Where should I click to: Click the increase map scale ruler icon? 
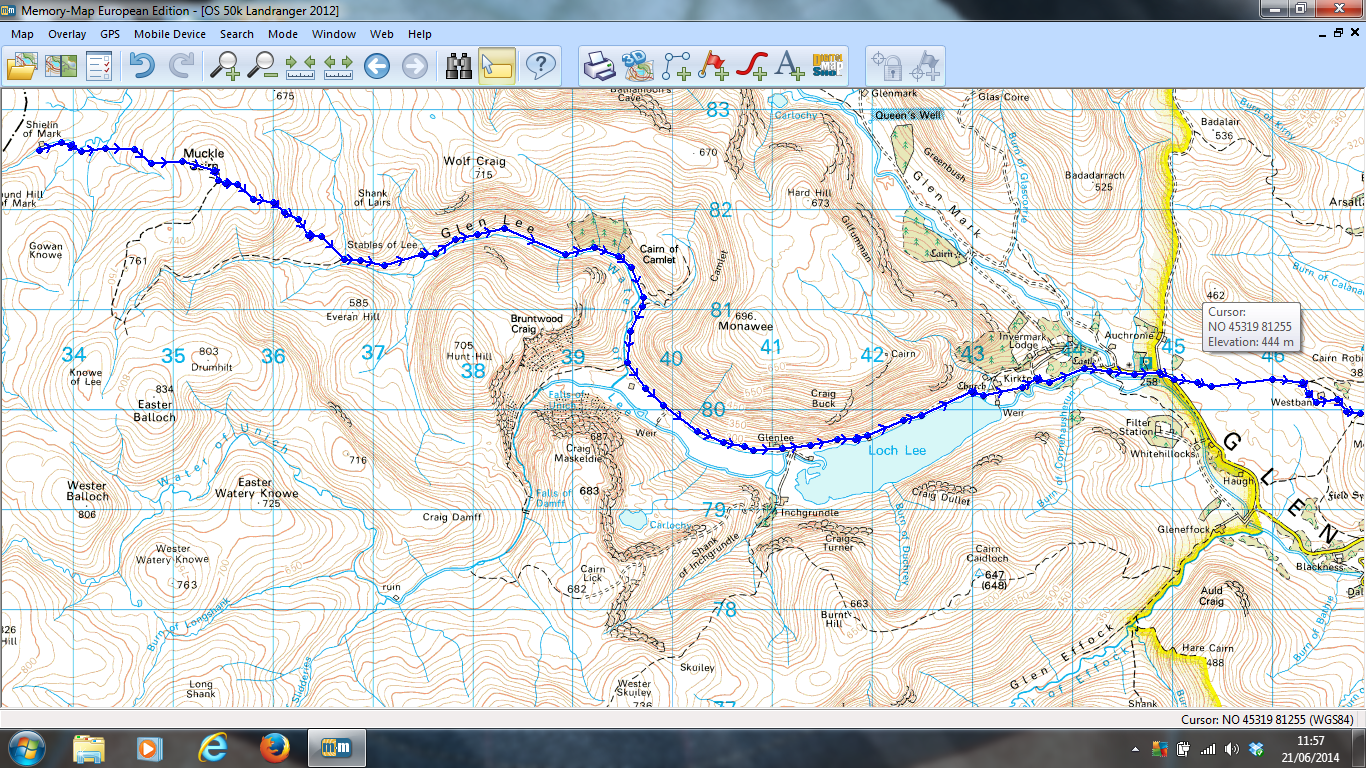pyautogui.click(x=339, y=66)
